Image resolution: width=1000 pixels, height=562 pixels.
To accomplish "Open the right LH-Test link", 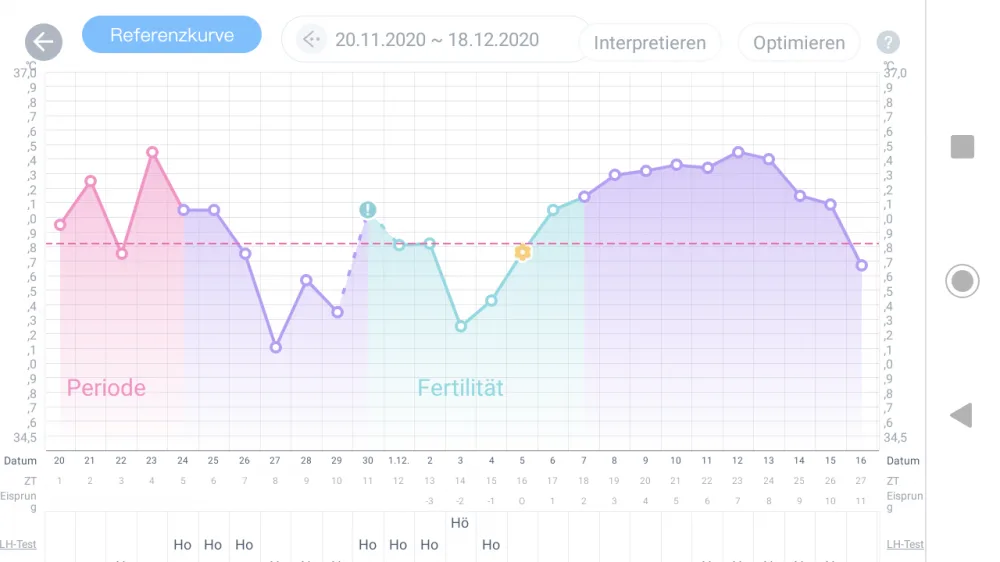I will coord(904,544).
